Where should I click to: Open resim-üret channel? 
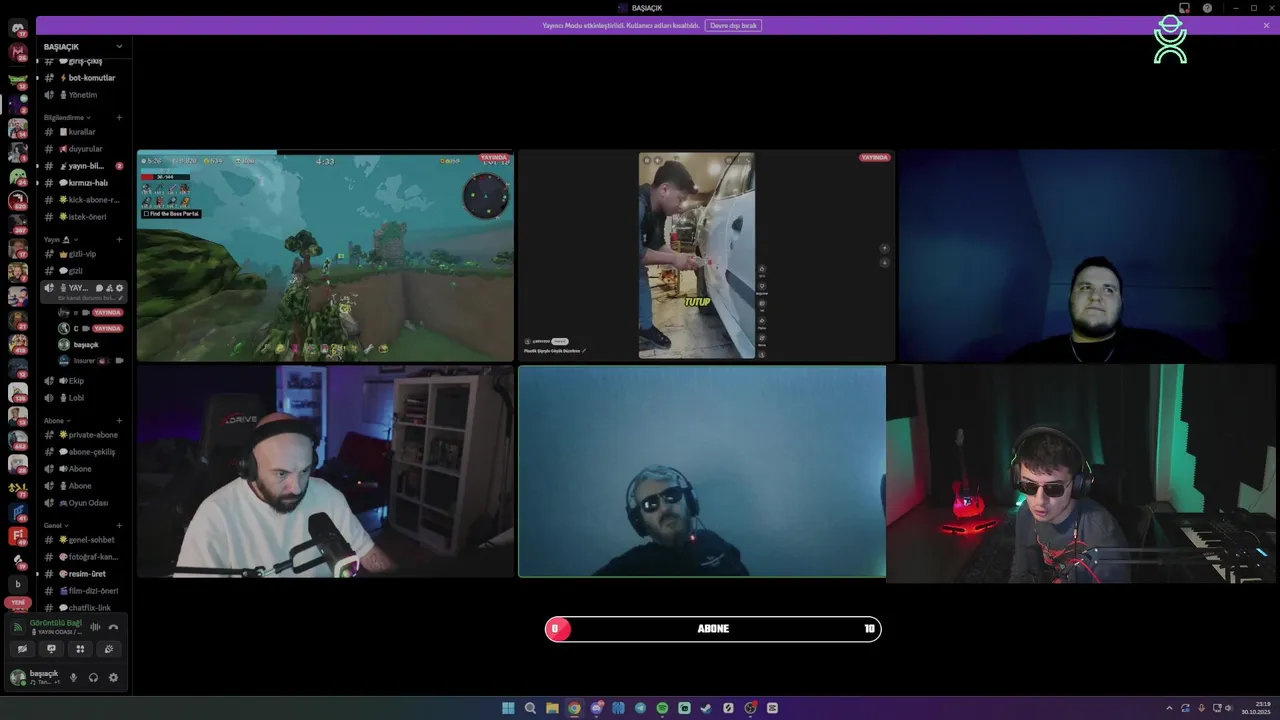83,574
